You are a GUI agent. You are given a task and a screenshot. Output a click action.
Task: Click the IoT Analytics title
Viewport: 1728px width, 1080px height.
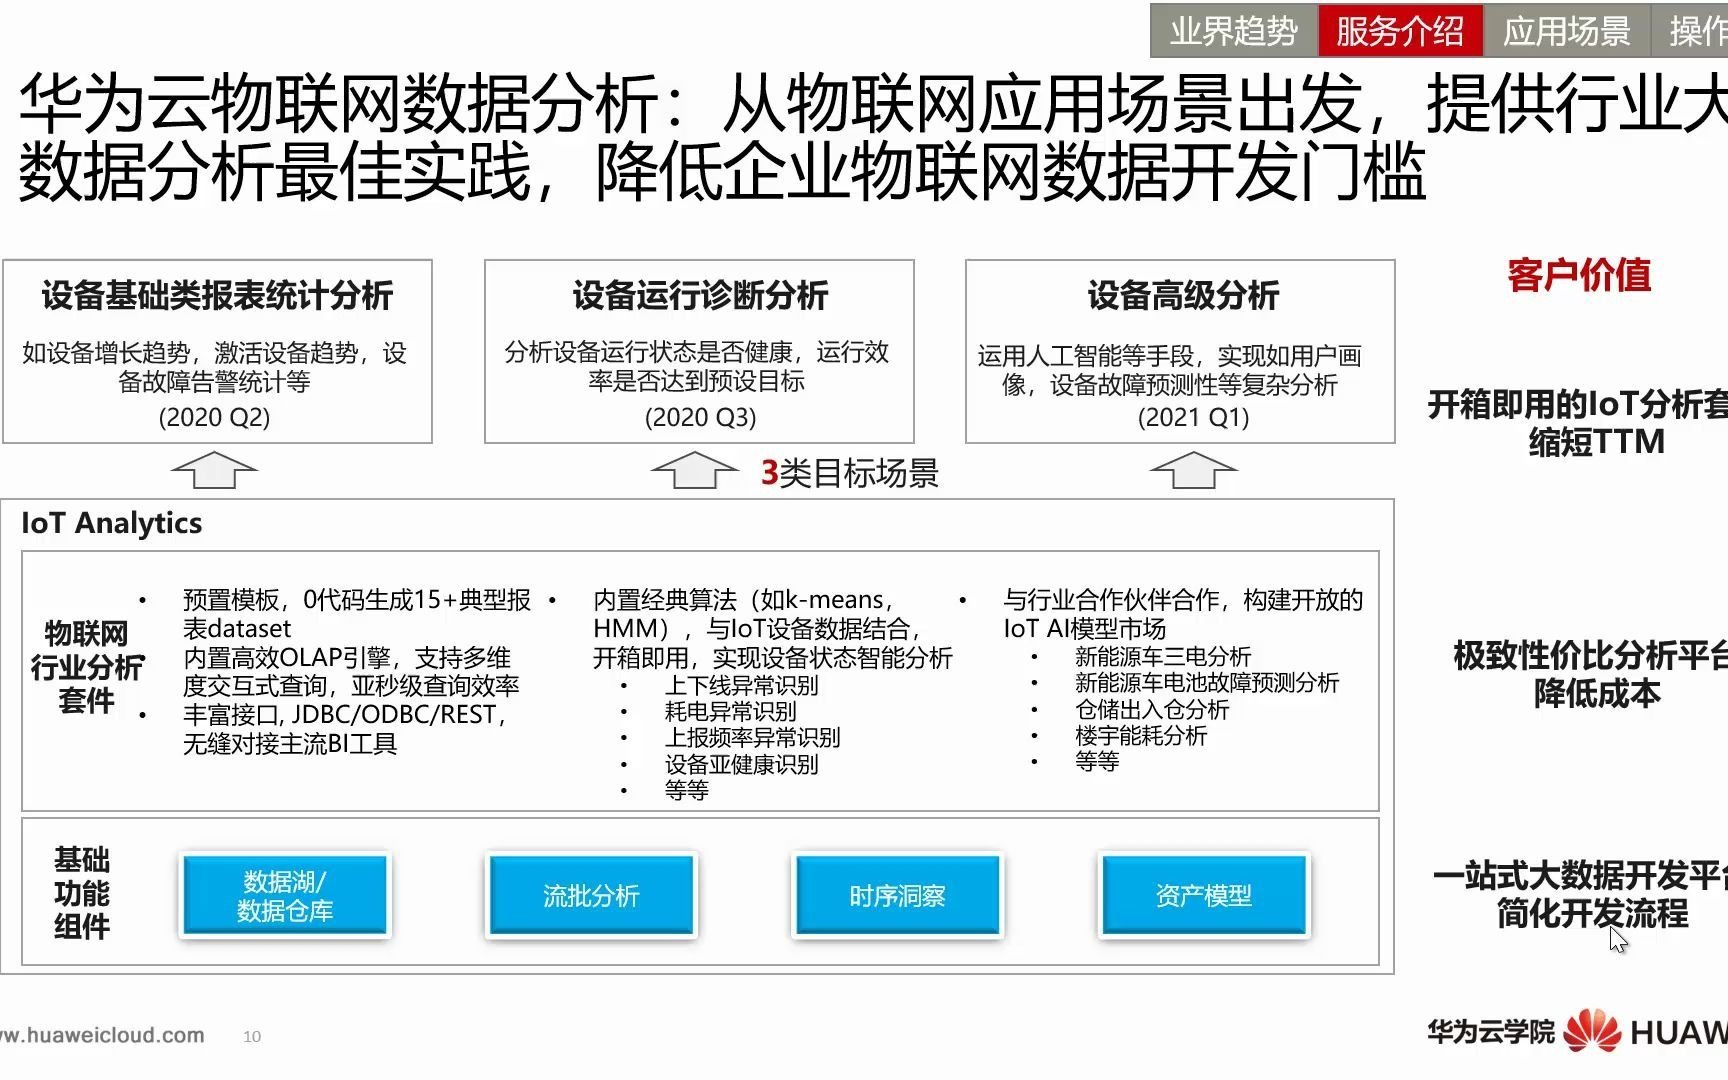point(112,523)
